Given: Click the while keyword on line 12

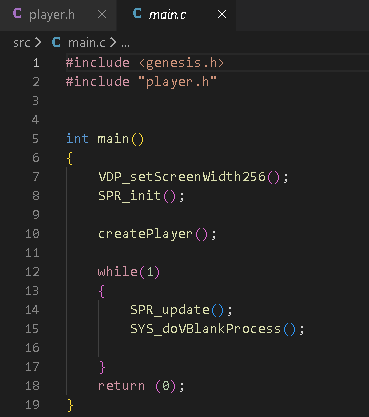Looking at the screenshot, I should [118, 272].
